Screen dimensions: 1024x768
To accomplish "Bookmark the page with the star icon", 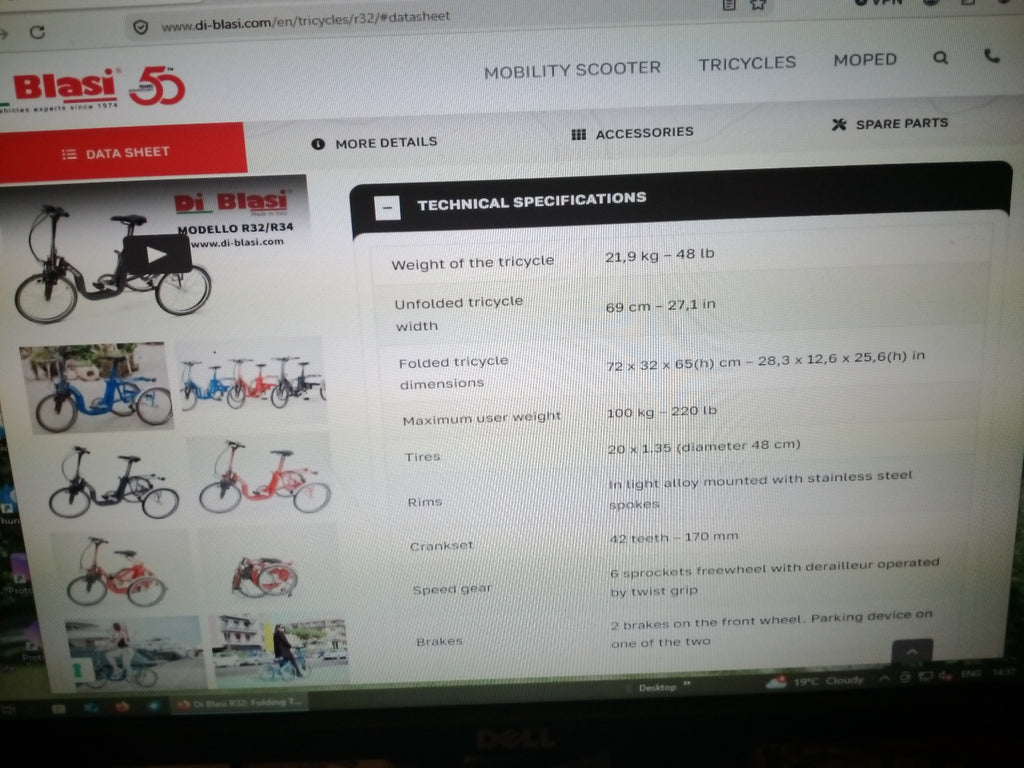I will pos(758,5).
